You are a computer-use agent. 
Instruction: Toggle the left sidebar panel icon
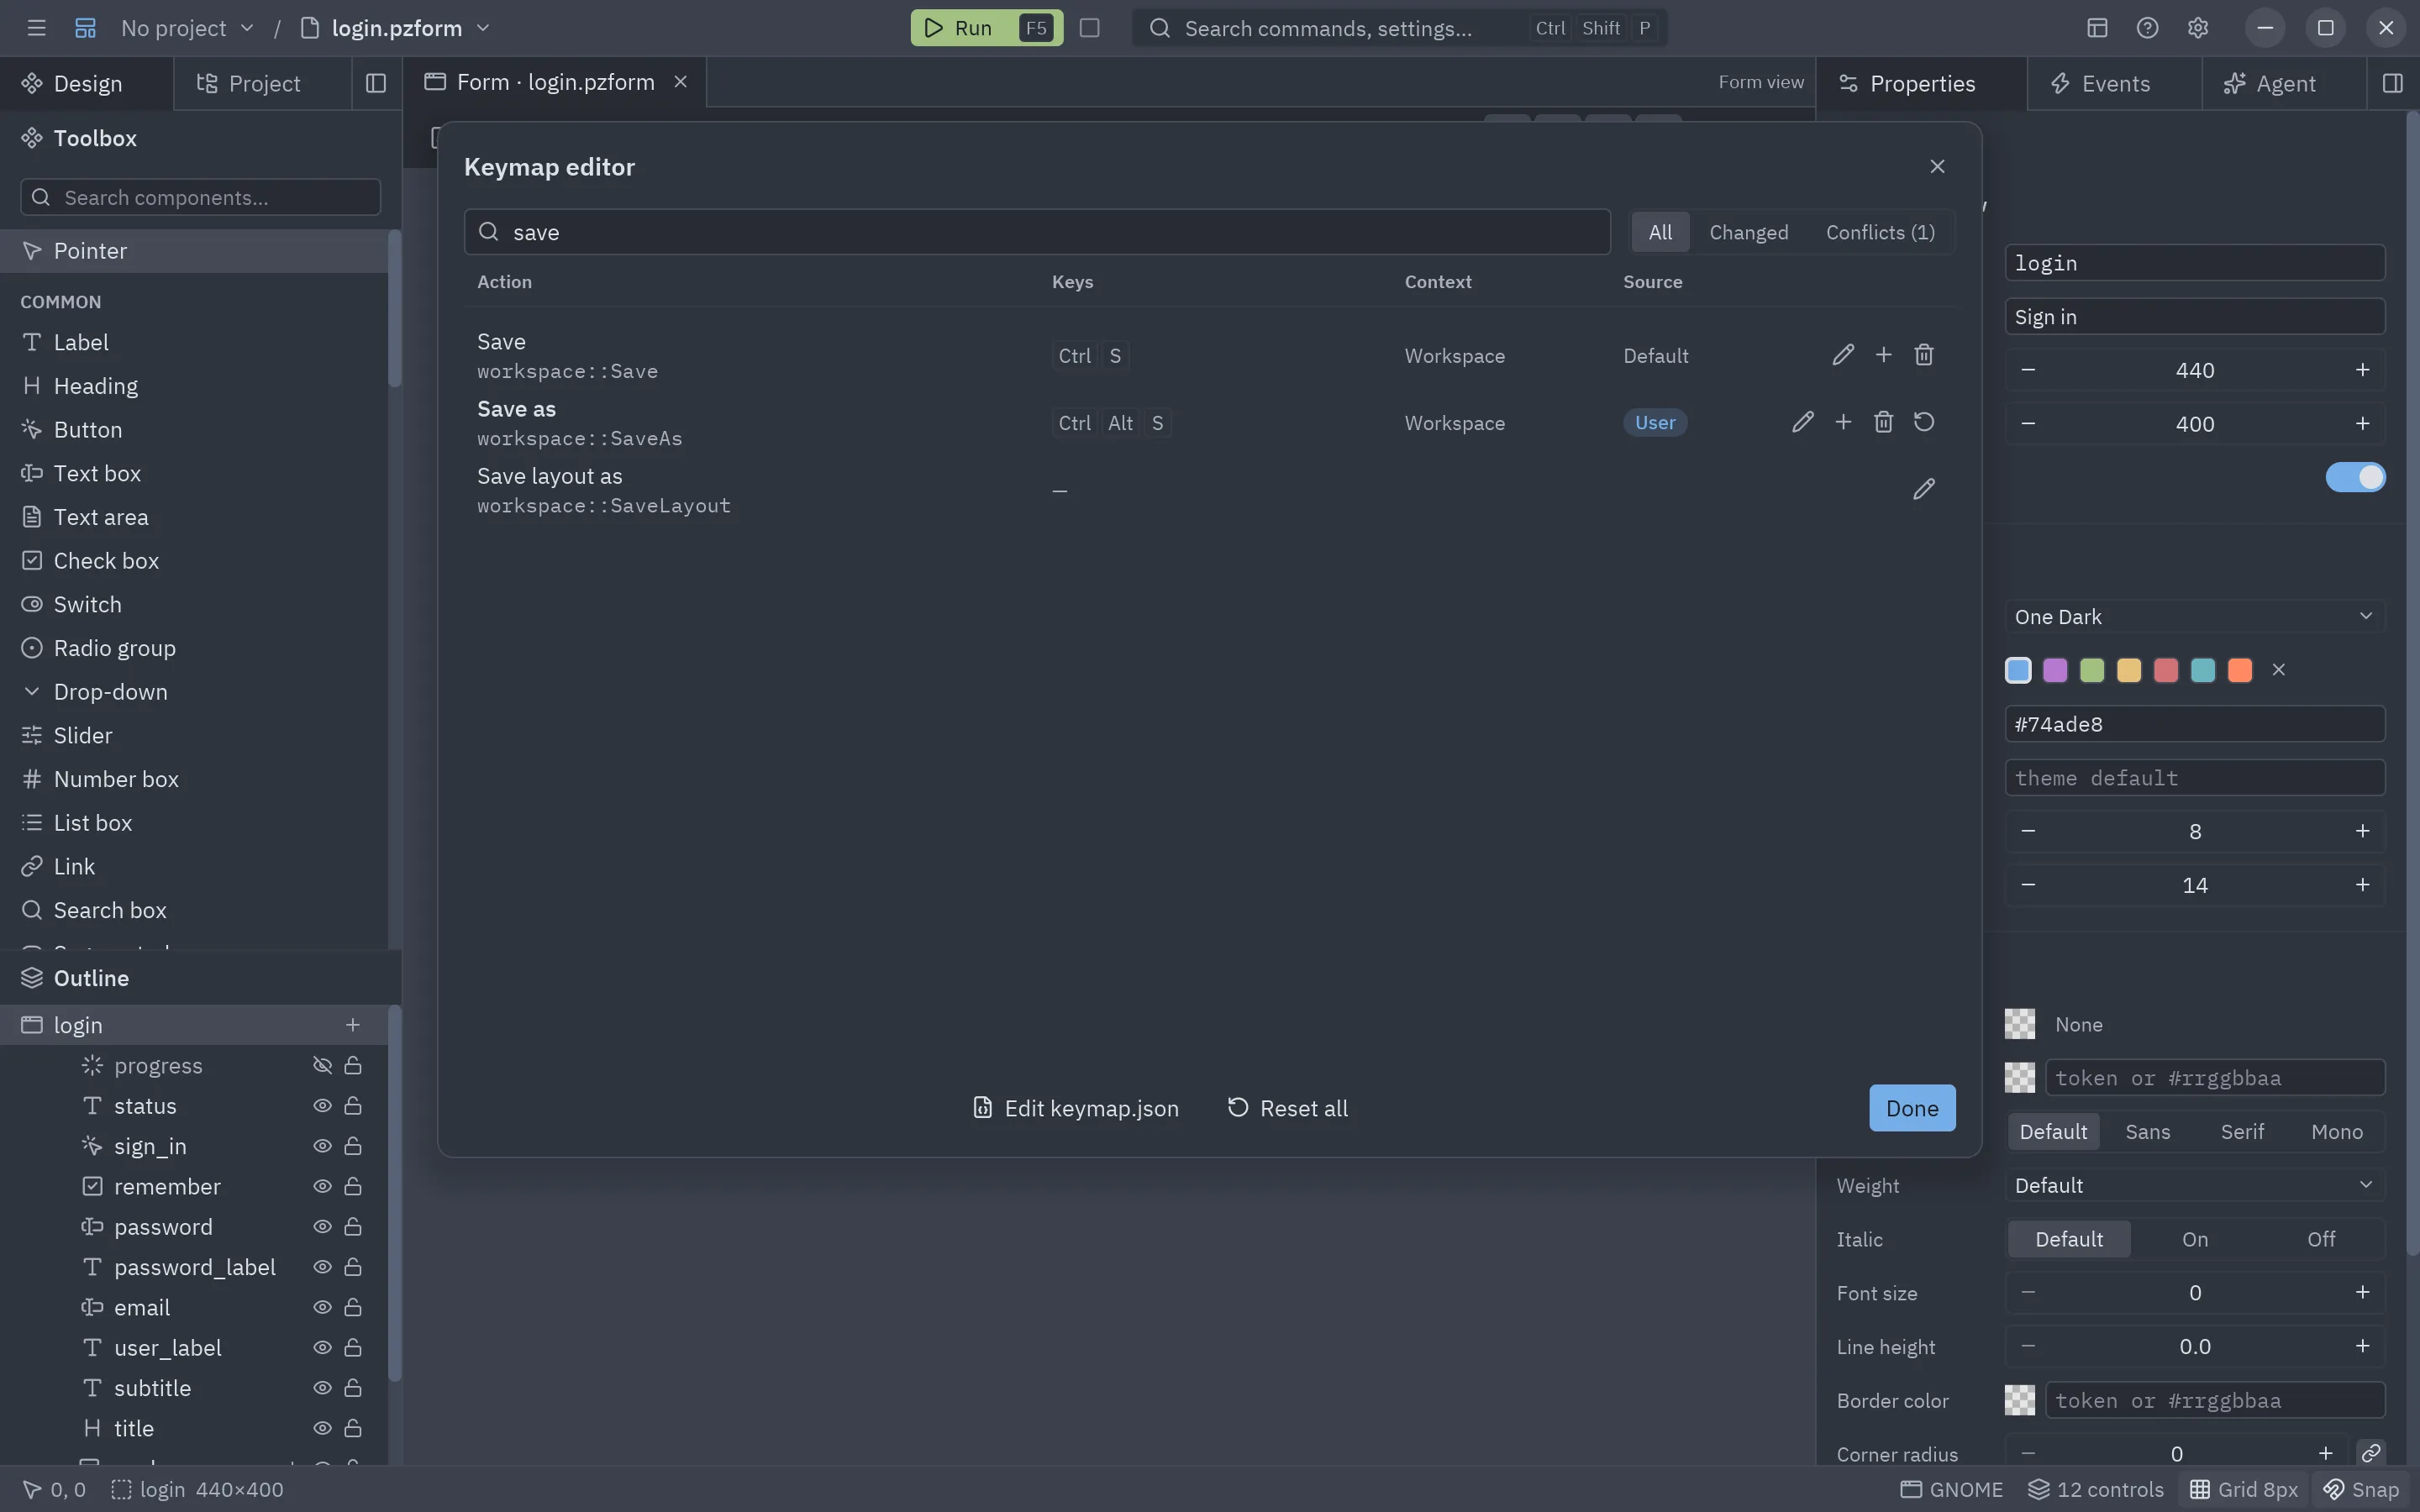coord(376,83)
